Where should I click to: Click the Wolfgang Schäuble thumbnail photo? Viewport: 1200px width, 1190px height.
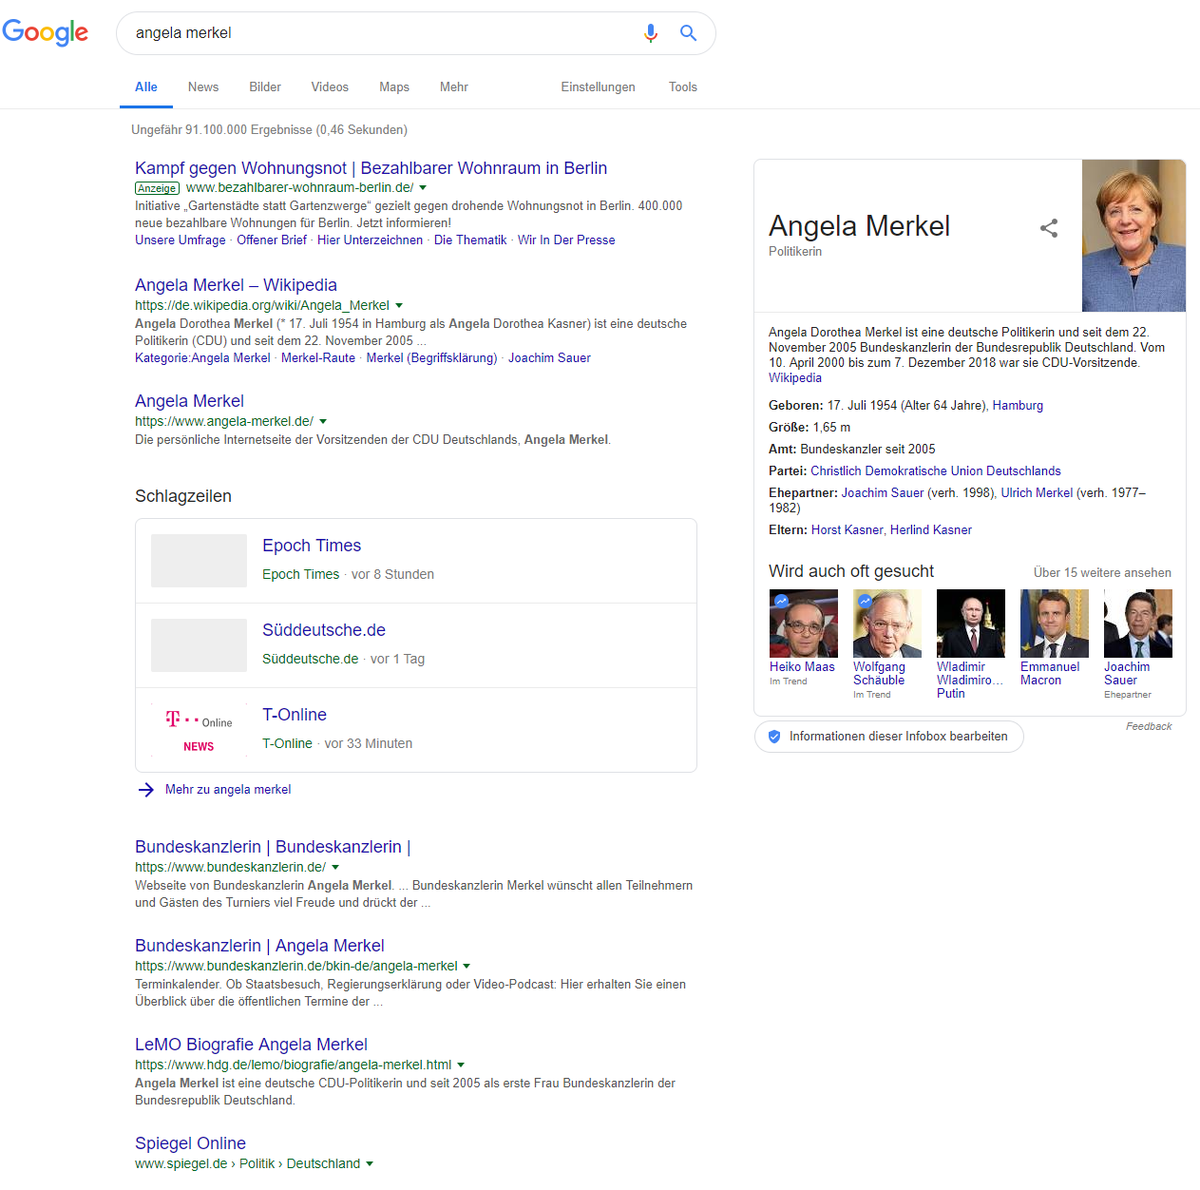[x=887, y=623]
